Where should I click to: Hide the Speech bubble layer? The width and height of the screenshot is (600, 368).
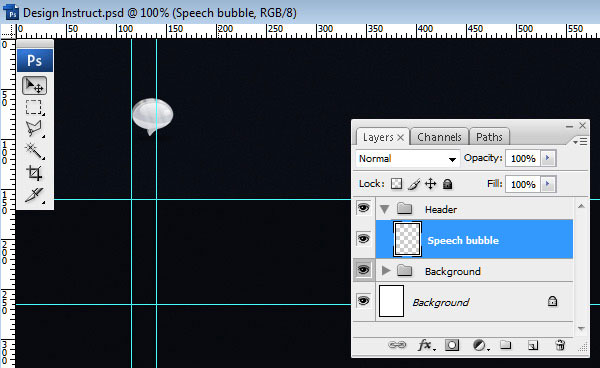click(x=363, y=239)
